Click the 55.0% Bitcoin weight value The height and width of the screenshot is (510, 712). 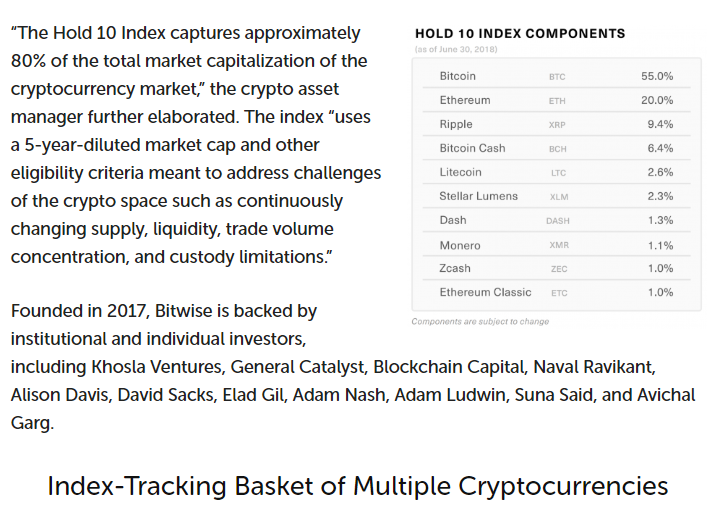657,76
